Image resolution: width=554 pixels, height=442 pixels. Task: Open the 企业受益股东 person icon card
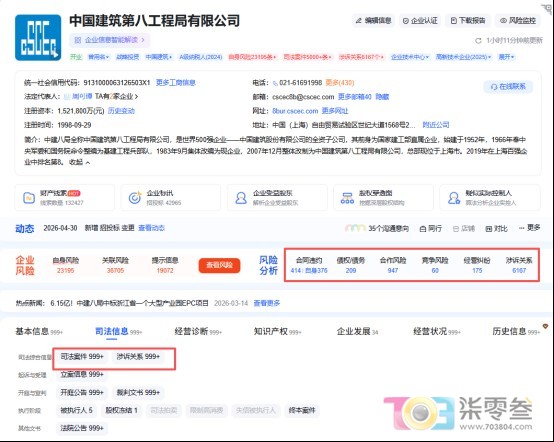pyautogui.click(x=277, y=198)
